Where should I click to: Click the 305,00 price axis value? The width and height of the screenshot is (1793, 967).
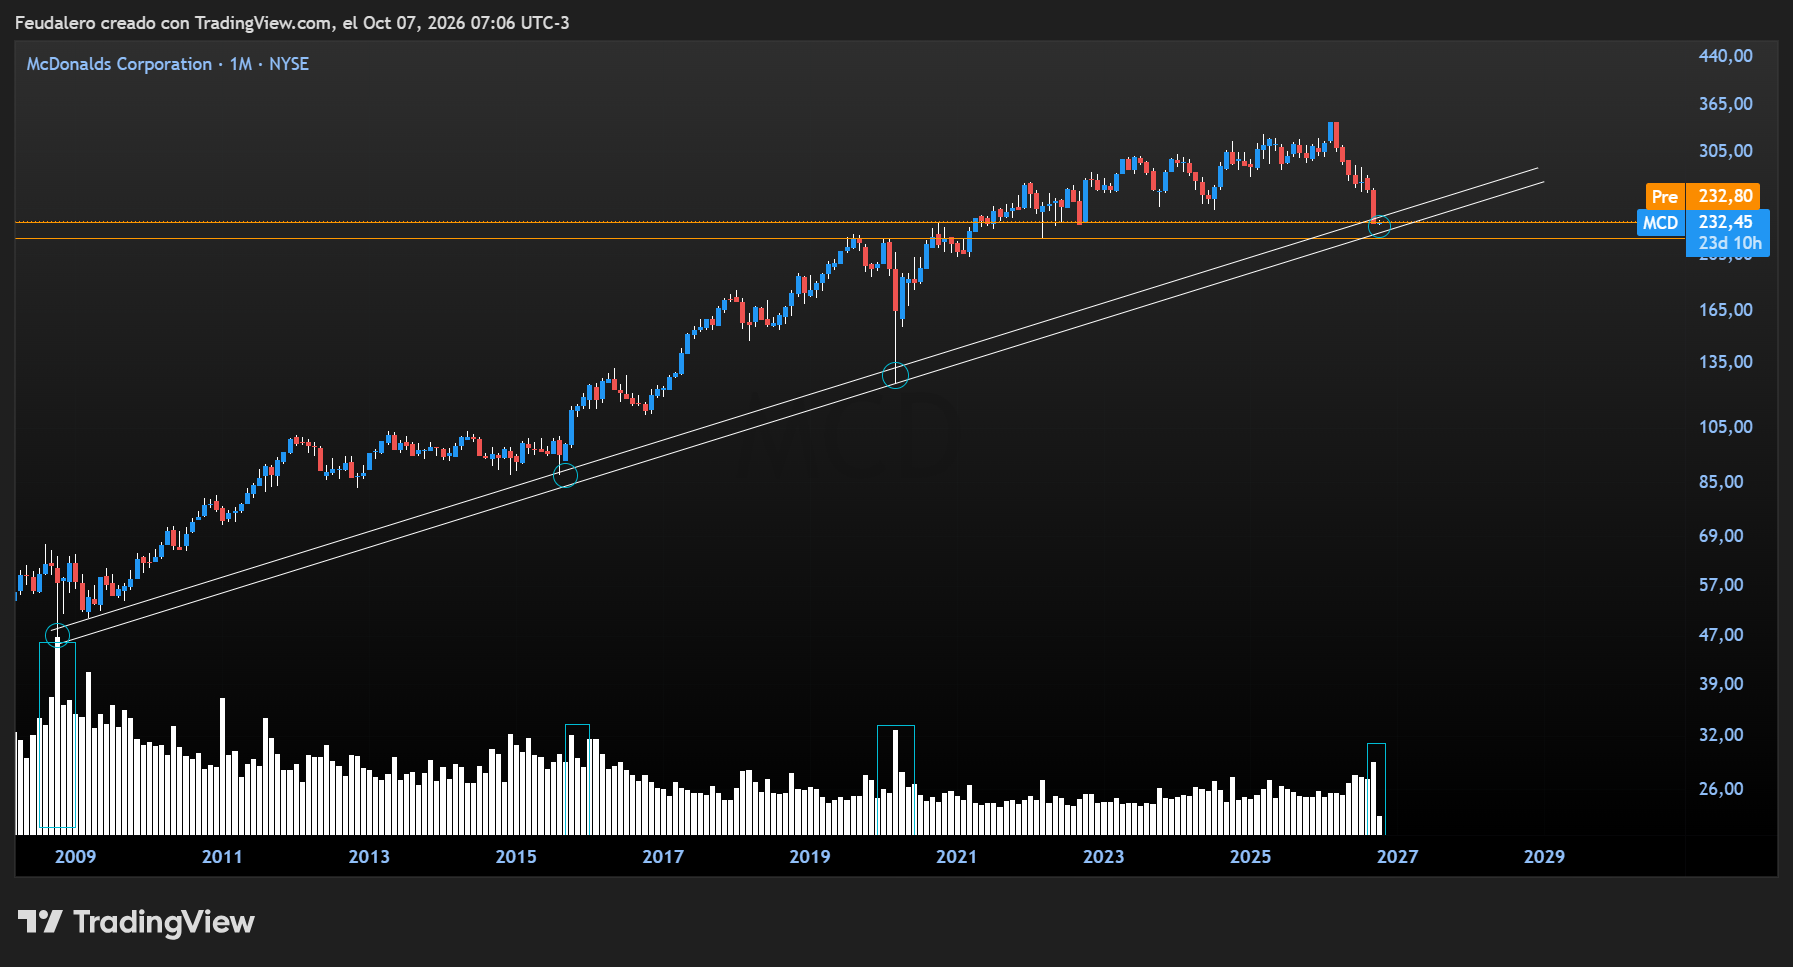point(1725,151)
